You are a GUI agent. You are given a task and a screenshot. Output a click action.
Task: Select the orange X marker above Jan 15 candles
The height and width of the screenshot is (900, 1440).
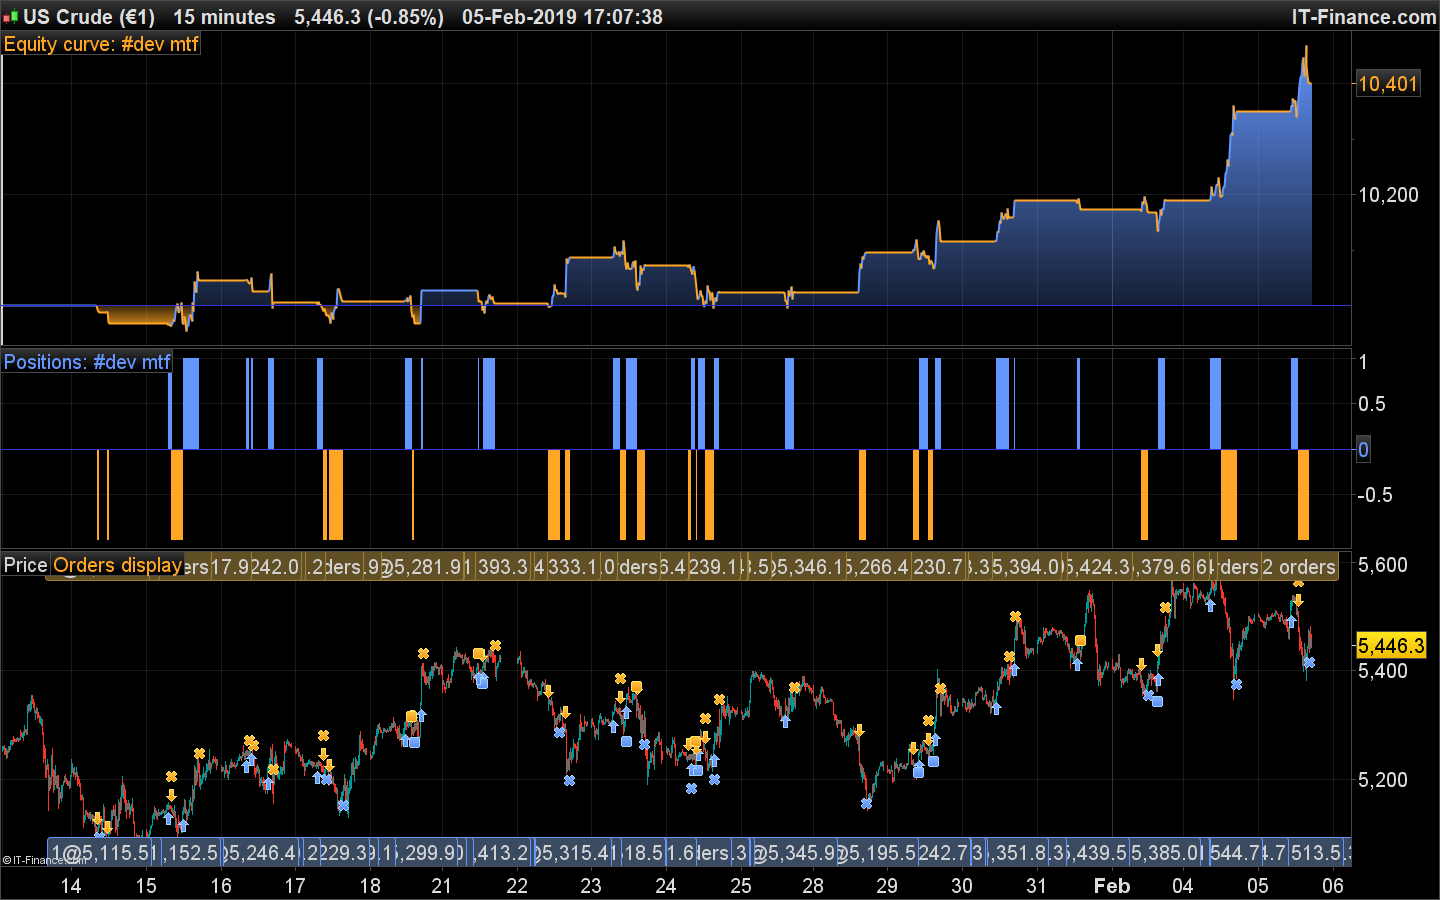[x=171, y=776]
